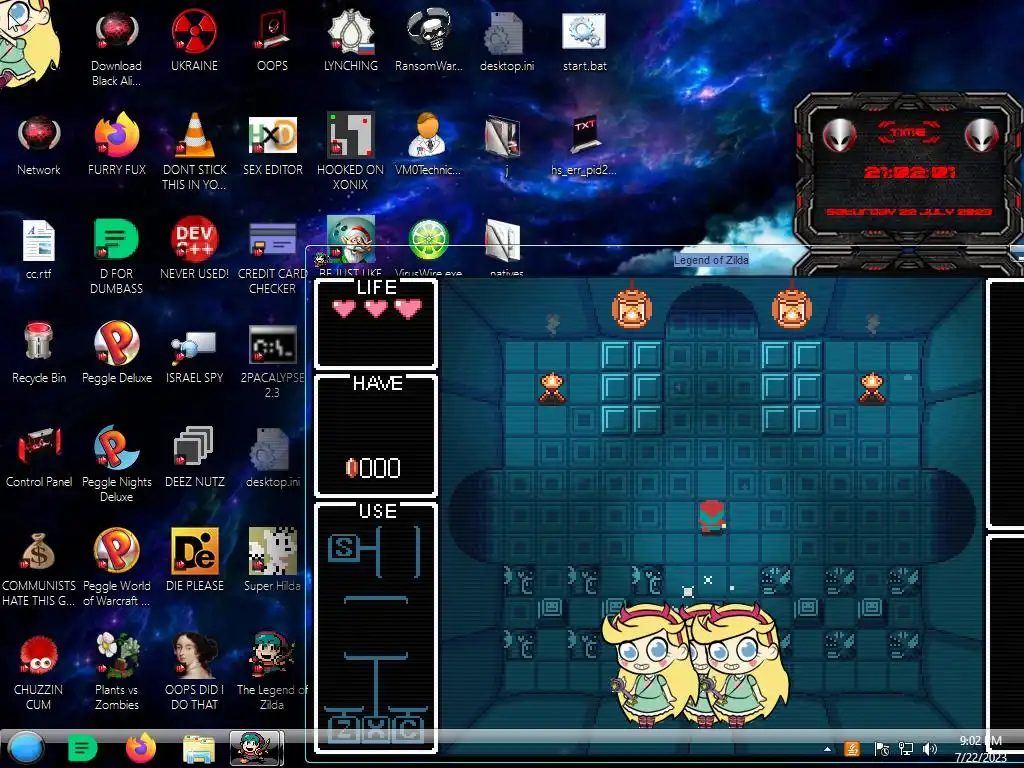This screenshot has height=768, width=1024.
Task: Open the CHUZZIN CUM red fuzzy icon
Action: pyautogui.click(x=39, y=673)
